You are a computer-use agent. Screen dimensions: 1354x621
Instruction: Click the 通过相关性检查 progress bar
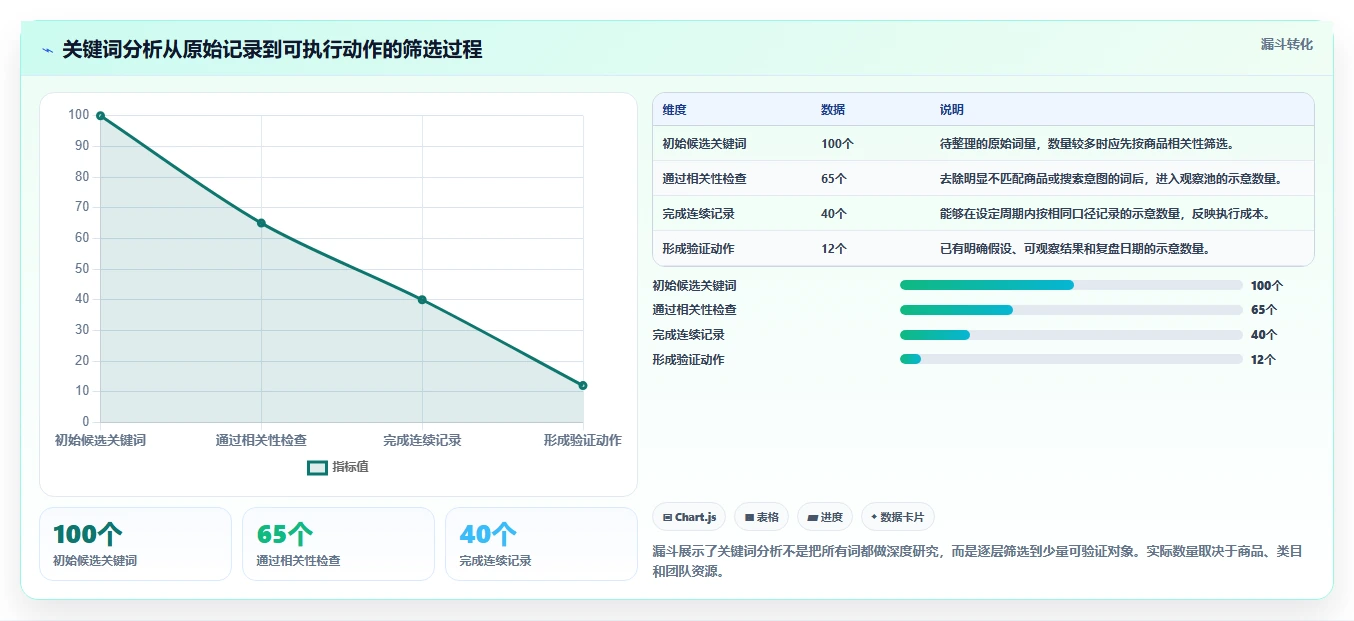(1071, 310)
